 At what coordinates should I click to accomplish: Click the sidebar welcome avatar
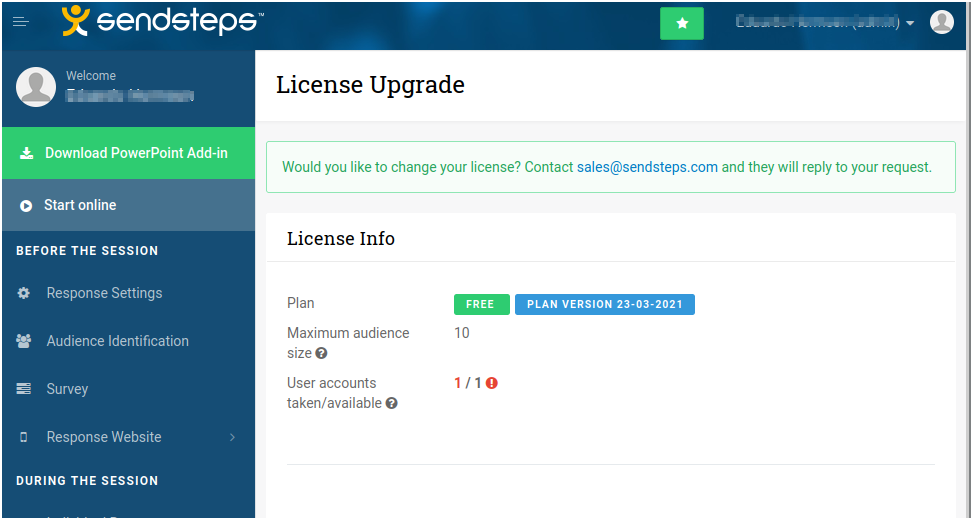click(36, 87)
